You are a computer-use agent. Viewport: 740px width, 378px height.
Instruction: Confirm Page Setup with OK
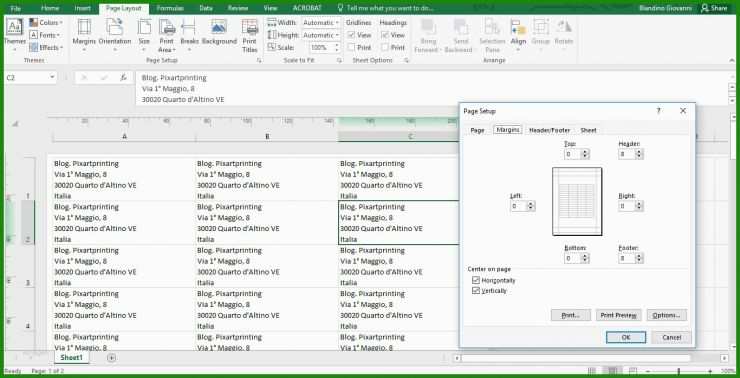[x=626, y=337]
